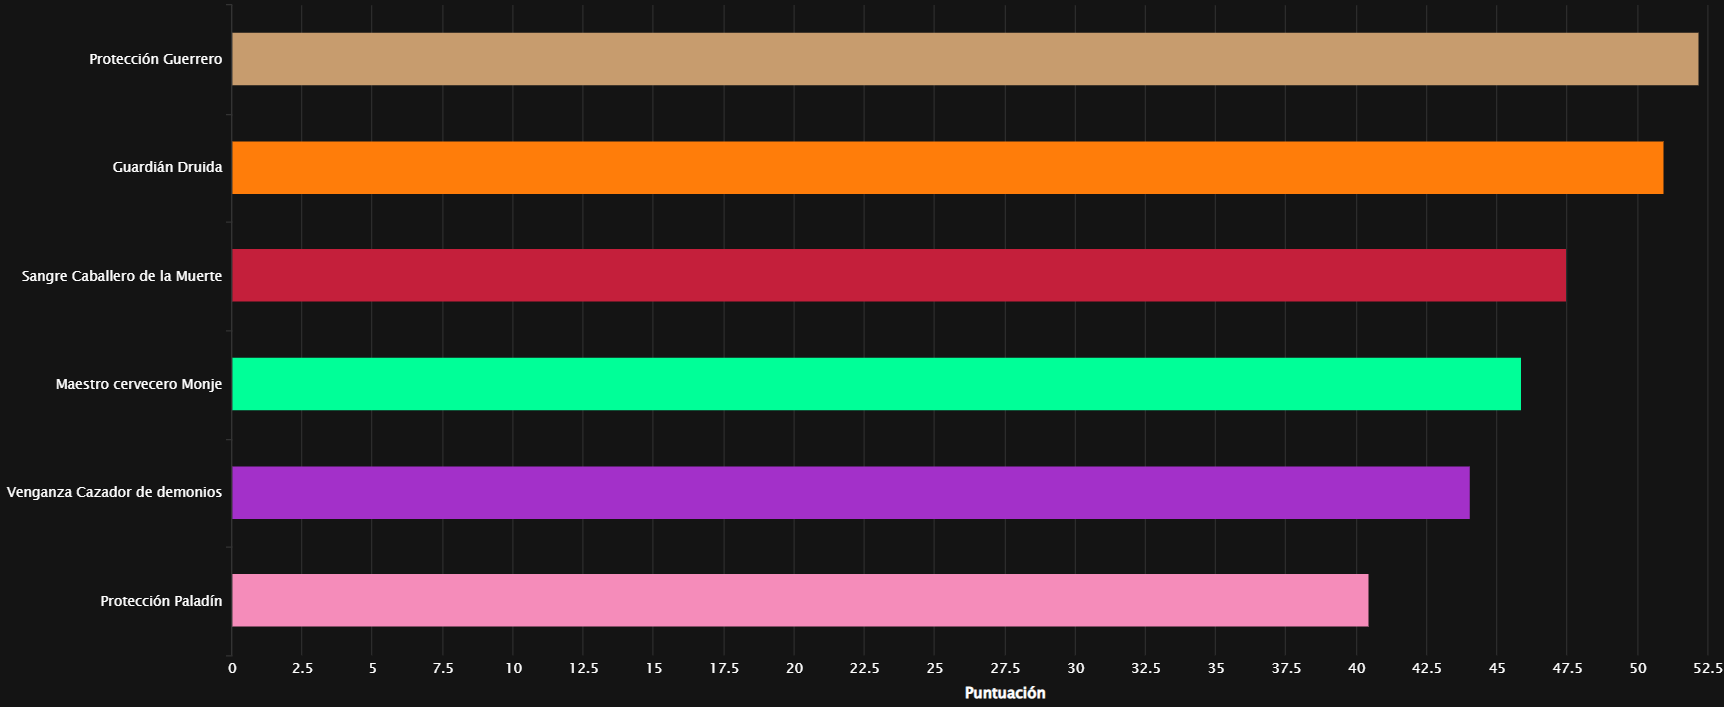1724x707 pixels.
Task: Click the Maestro cervecero Monje label
Action: click(x=139, y=384)
